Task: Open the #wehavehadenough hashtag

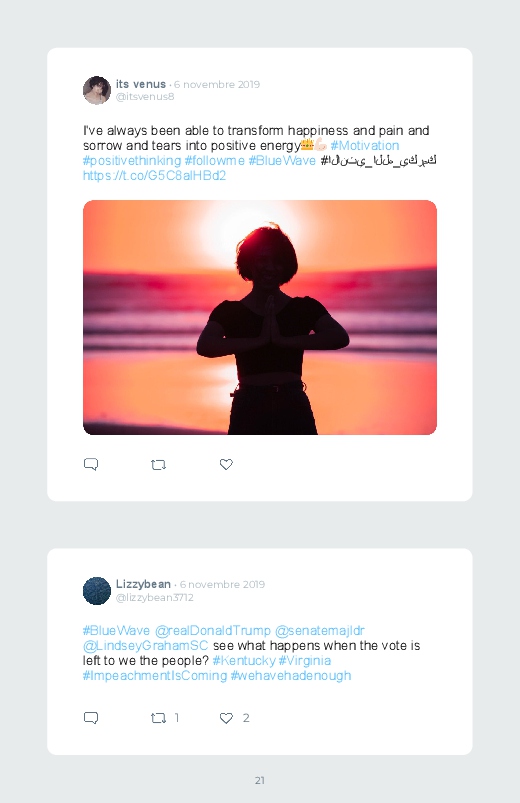Action: click(x=291, y=675)
